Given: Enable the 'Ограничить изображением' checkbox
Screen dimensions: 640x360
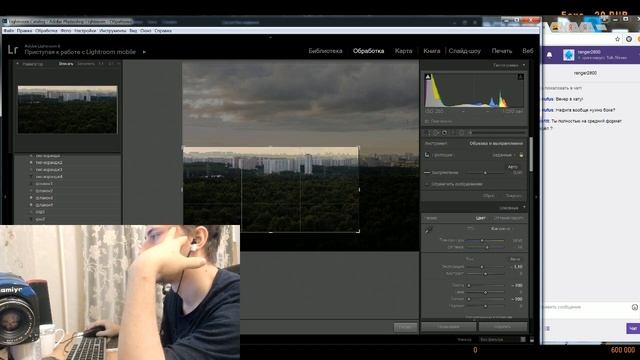Looking at the screenshot, I should pyautogui.click(x=427, y=184).
